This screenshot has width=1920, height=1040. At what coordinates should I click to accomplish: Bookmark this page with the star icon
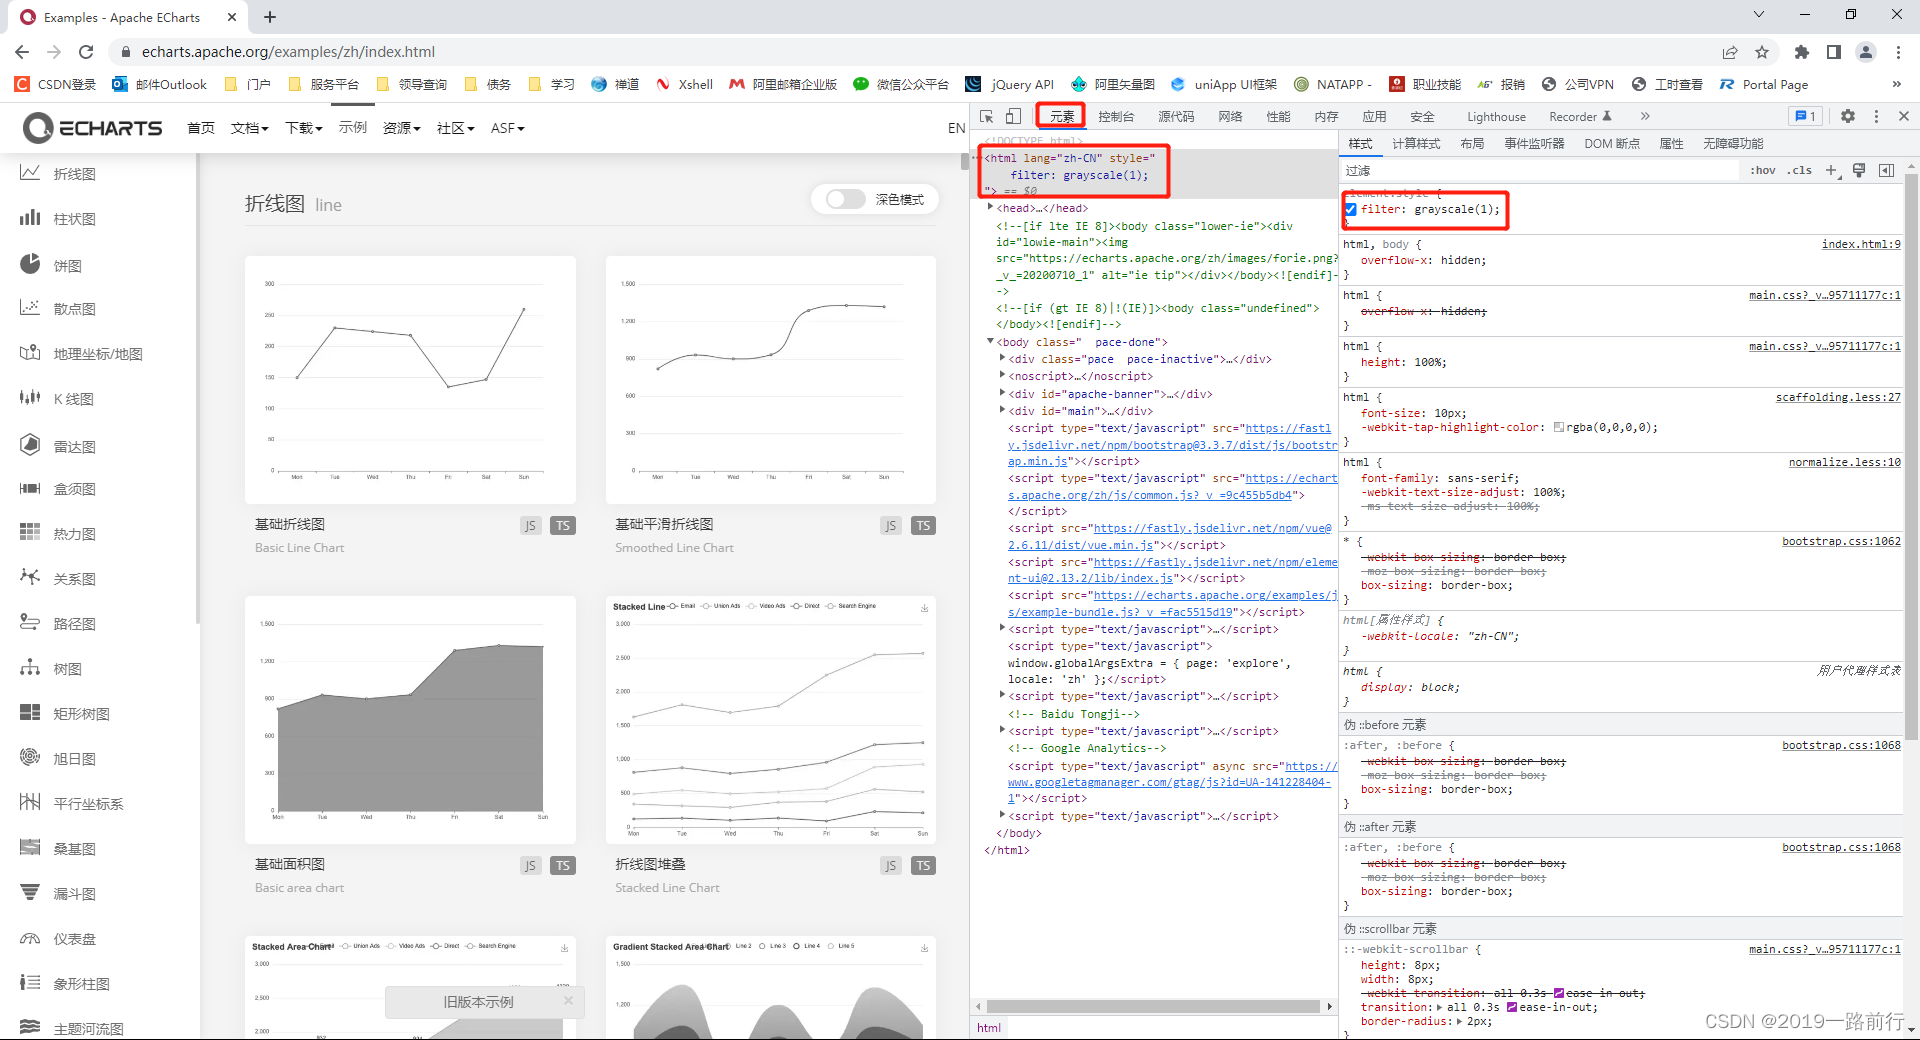click(x=1762, y=52)
